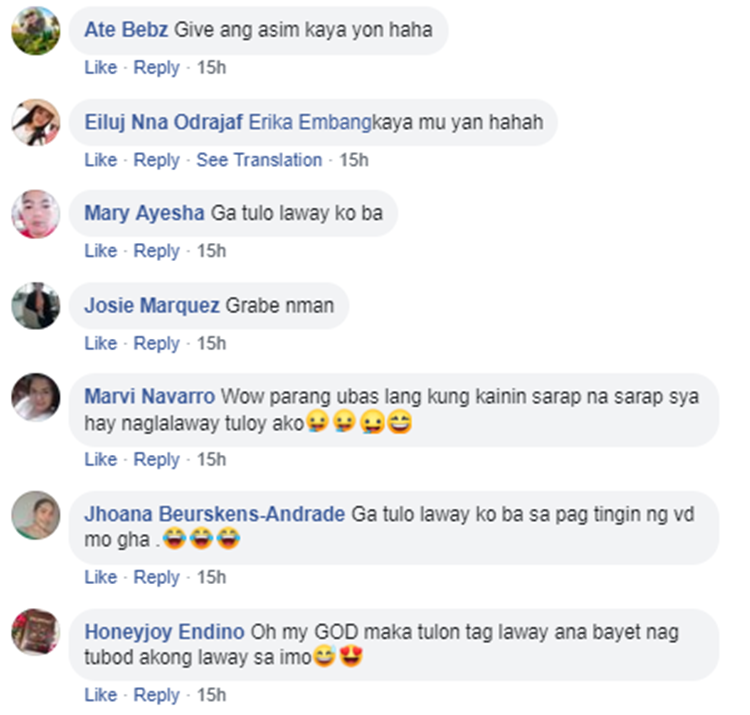Open Eiluj Nna Odrajaf's avatar
The width and height of the screenshot is (750, 715).
pos(36,122)
